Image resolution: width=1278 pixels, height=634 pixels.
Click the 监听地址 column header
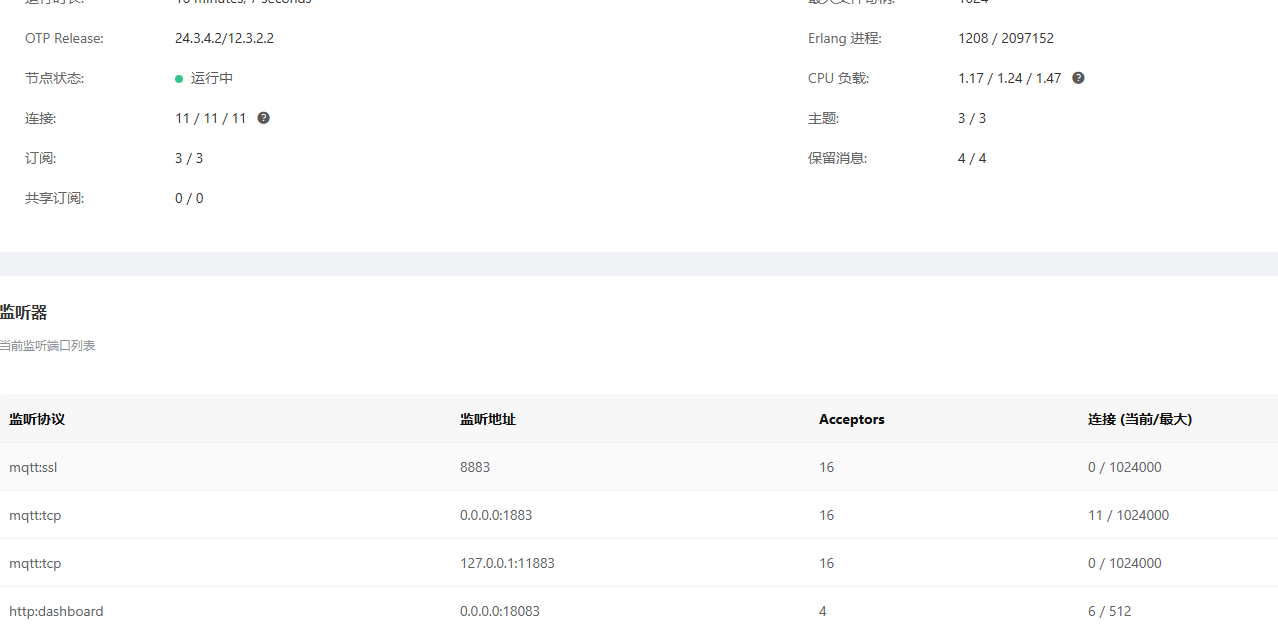coord(488,419)
